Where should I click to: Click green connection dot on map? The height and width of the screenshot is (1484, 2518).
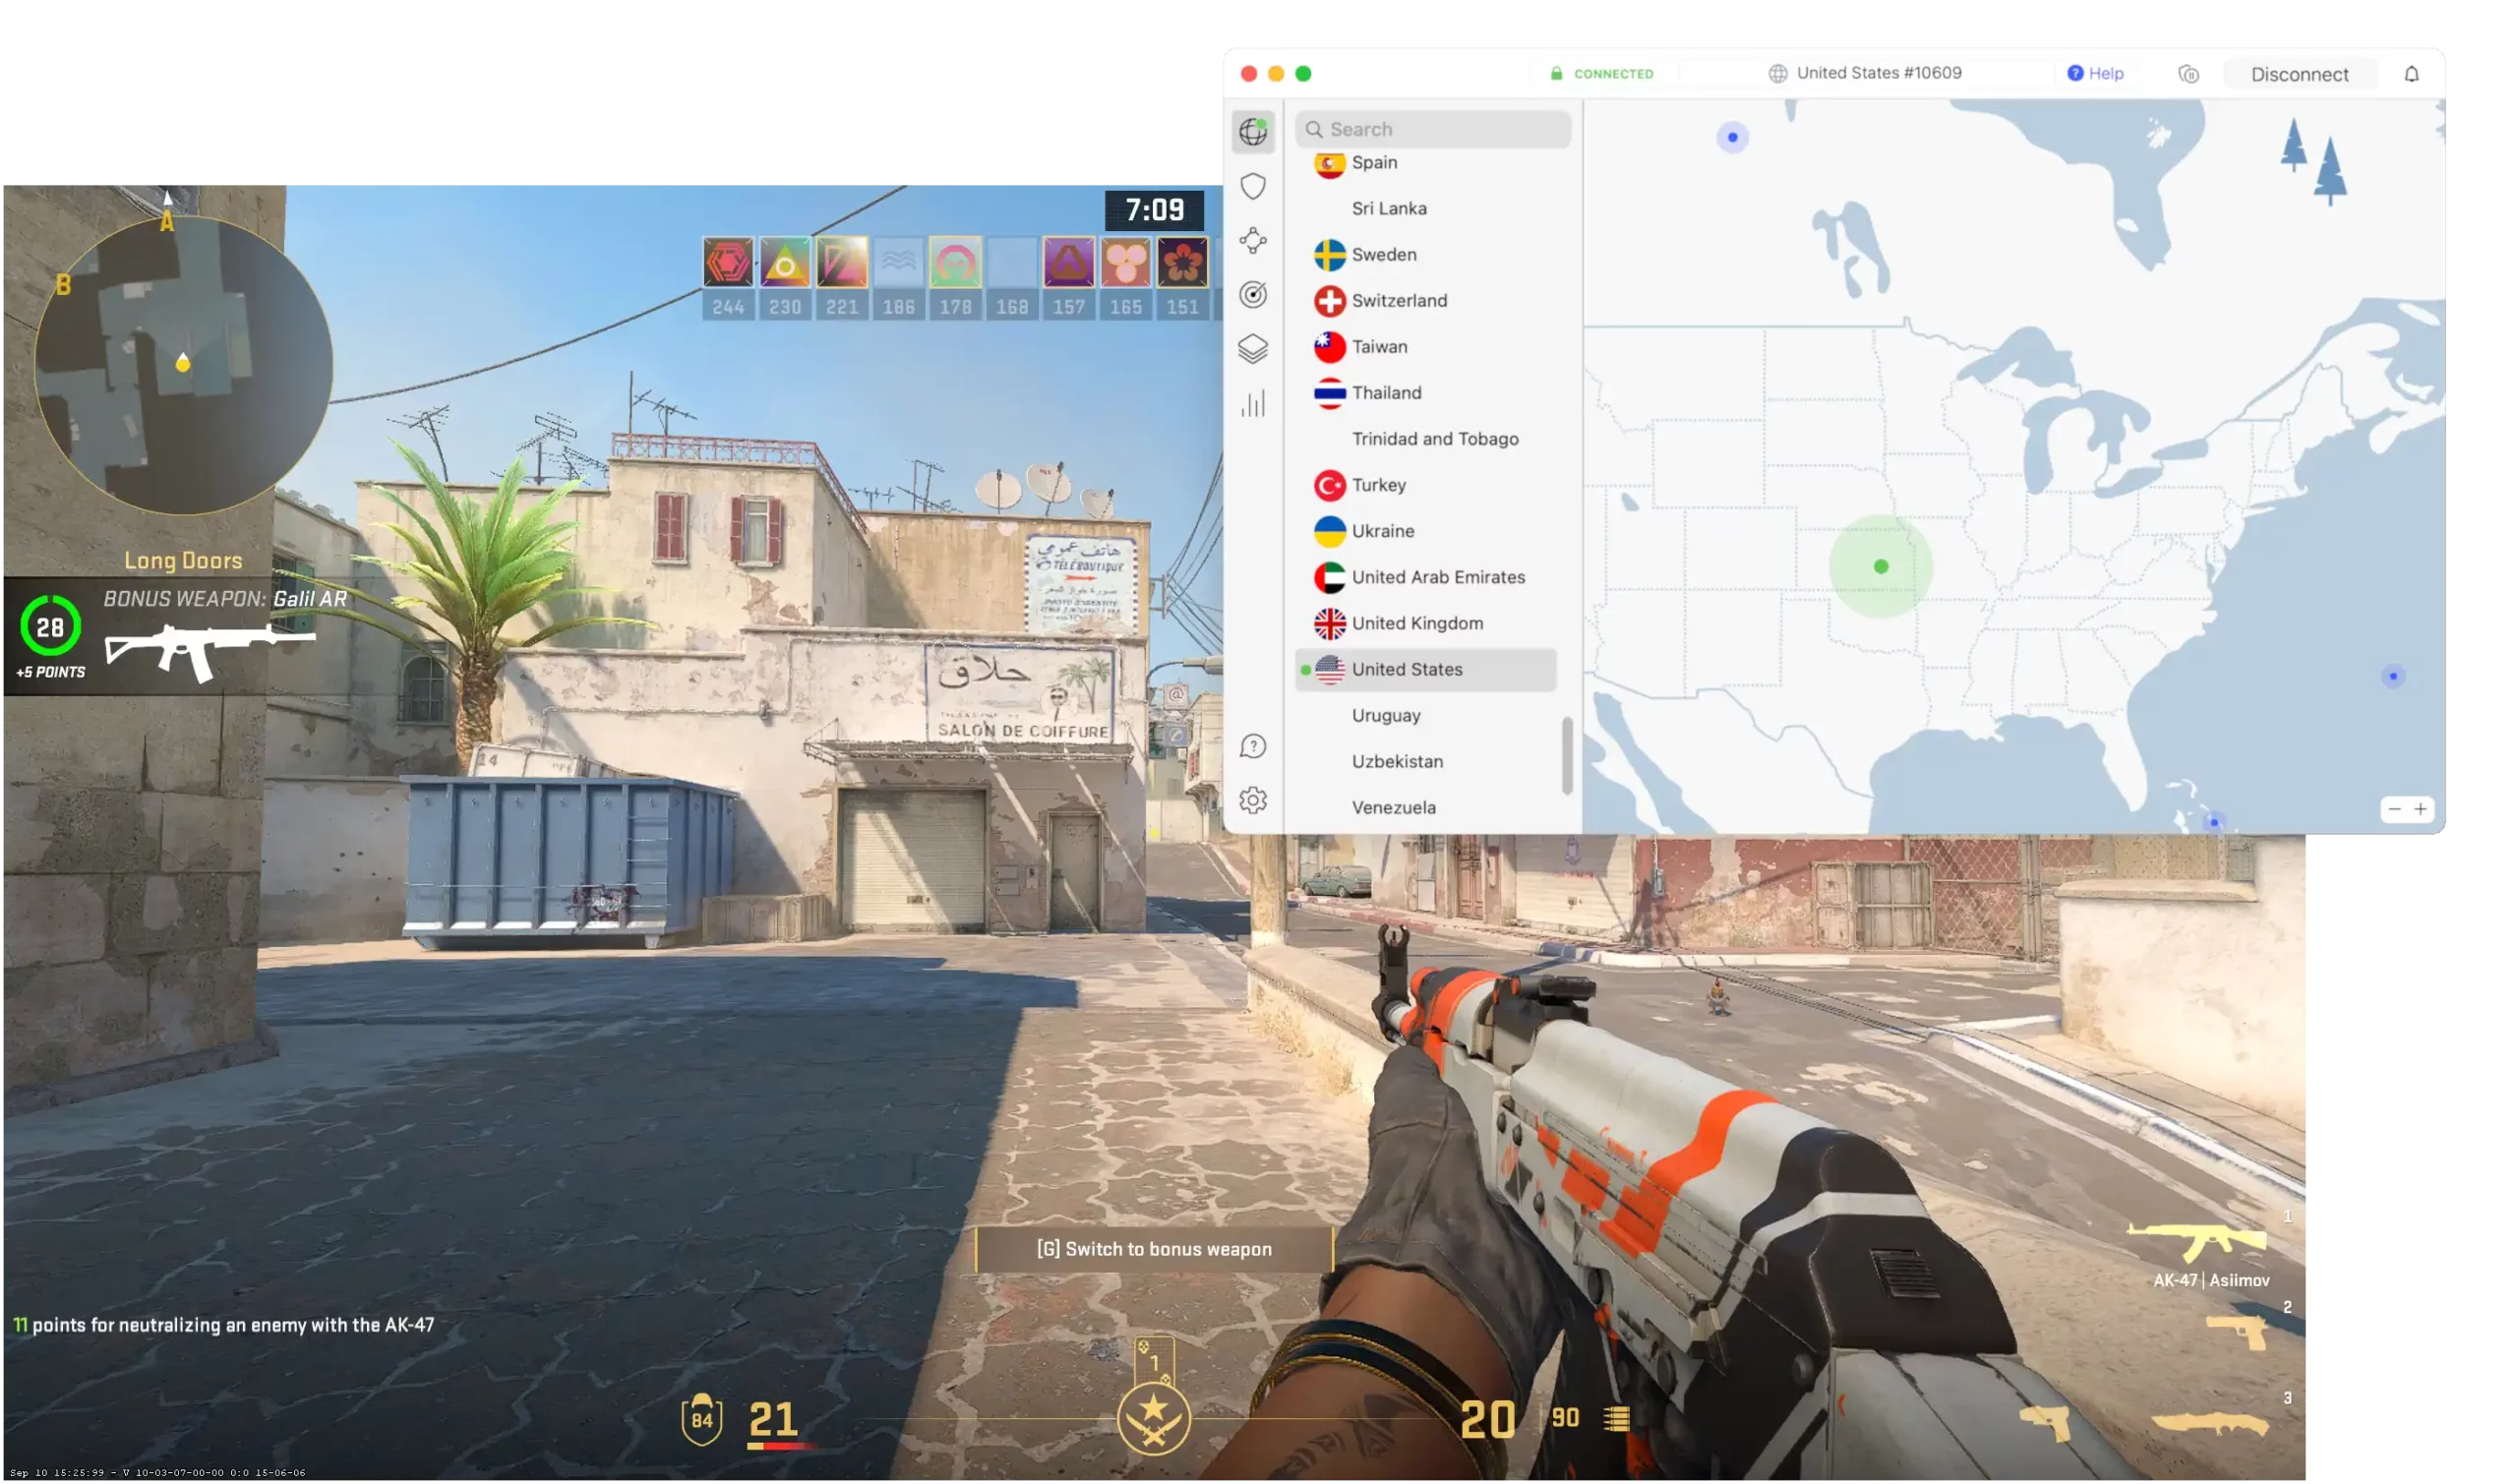point(1880,565)
